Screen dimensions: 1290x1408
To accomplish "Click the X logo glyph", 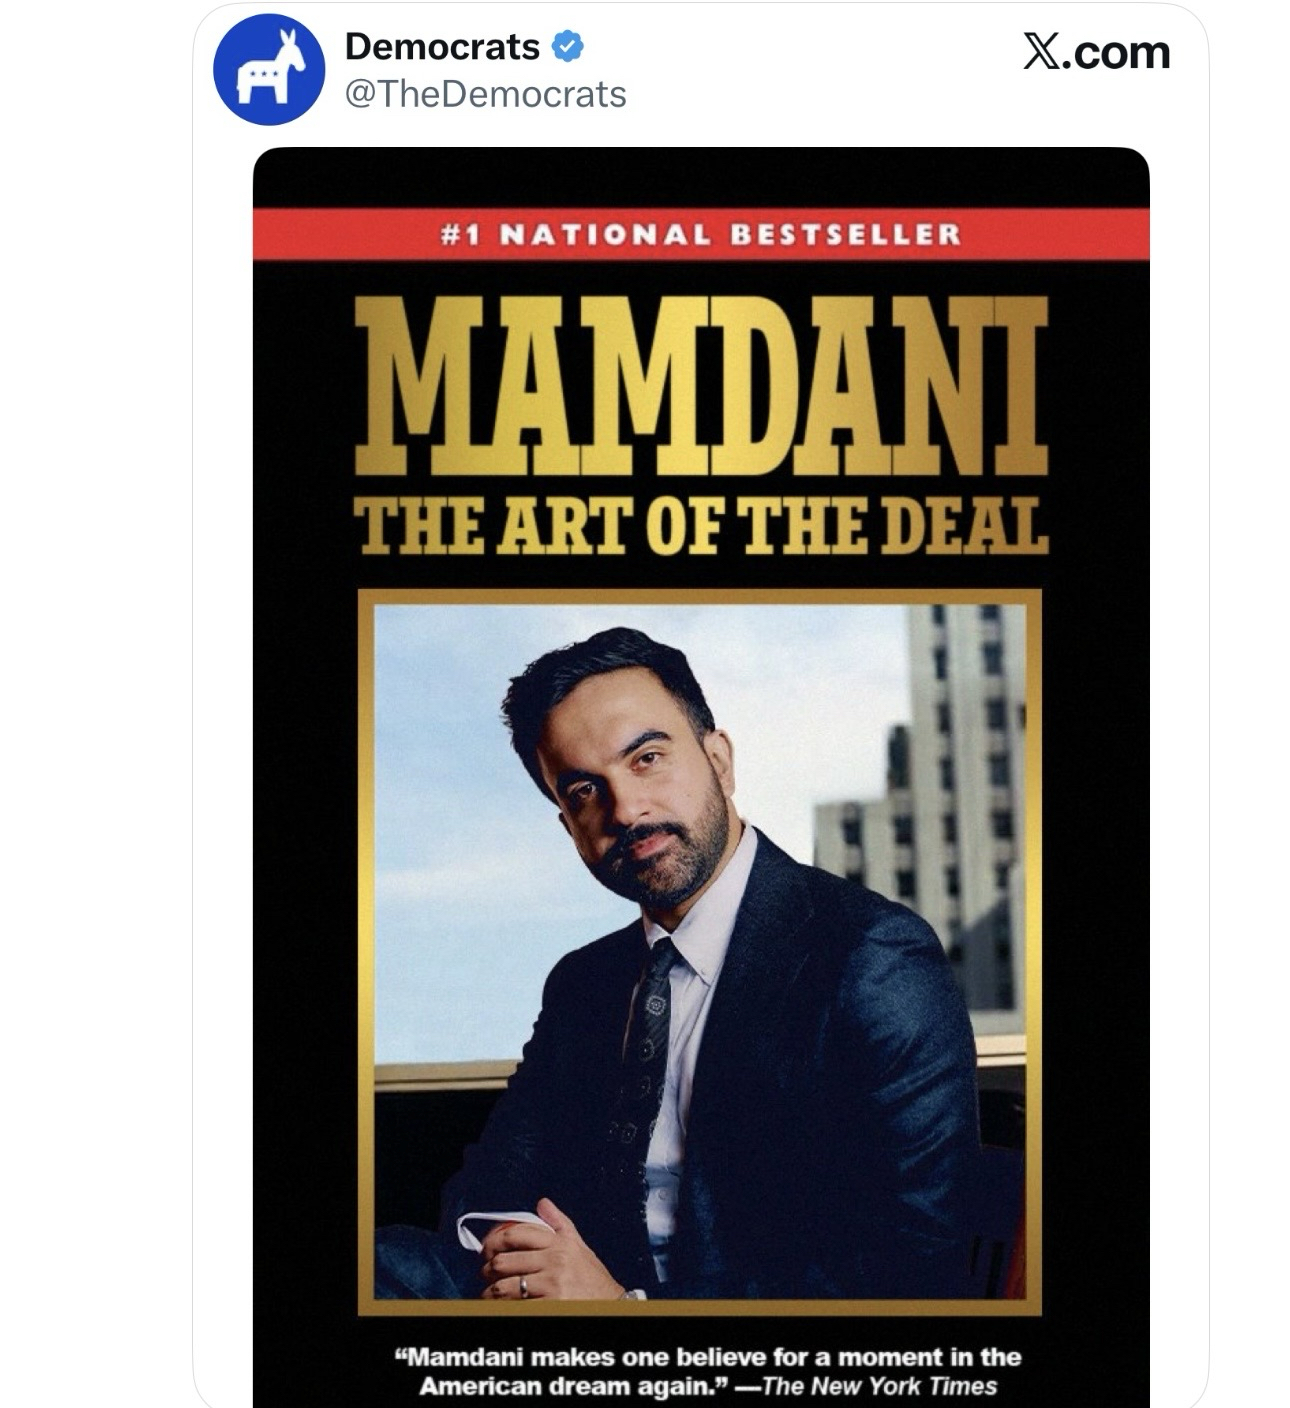I will [x=1041, y=52].
